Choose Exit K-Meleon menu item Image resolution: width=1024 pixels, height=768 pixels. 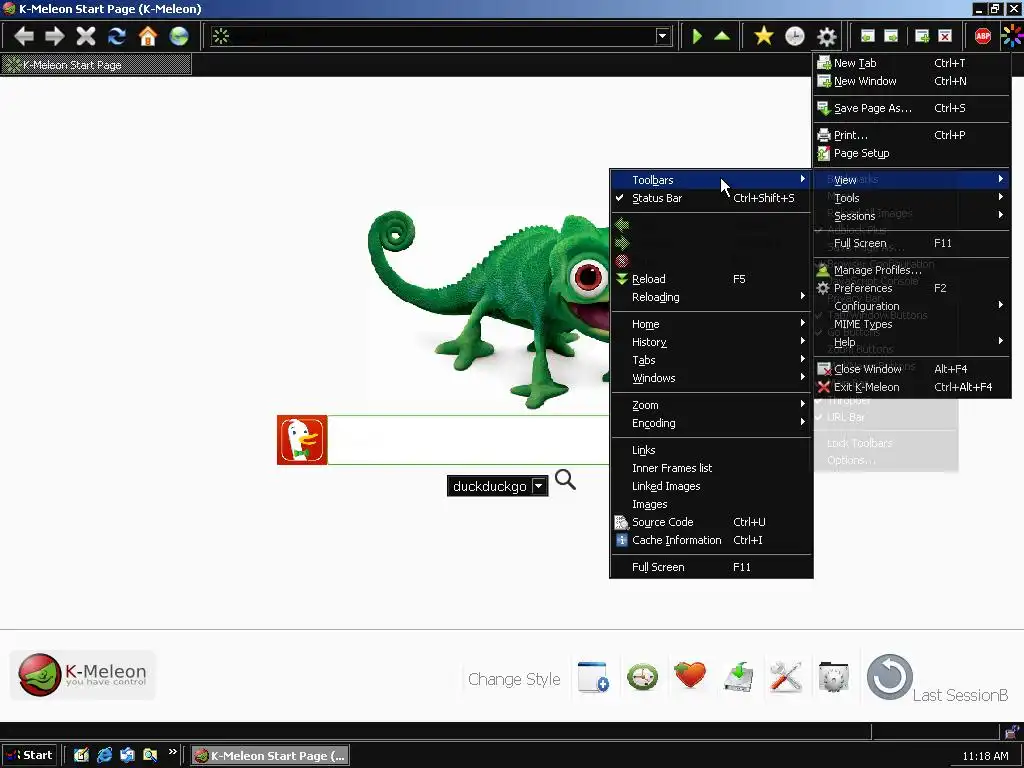click(x=912, y=387)
